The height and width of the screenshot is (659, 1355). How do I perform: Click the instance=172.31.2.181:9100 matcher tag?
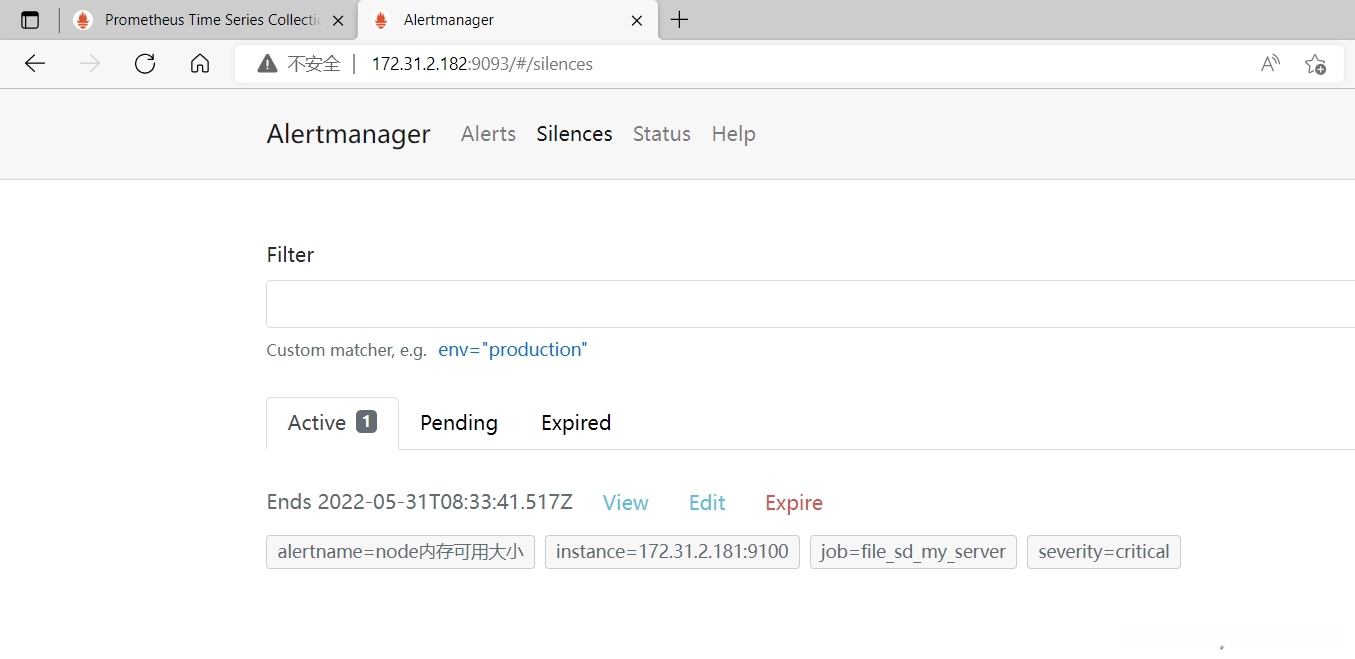[x=672, y=552]
